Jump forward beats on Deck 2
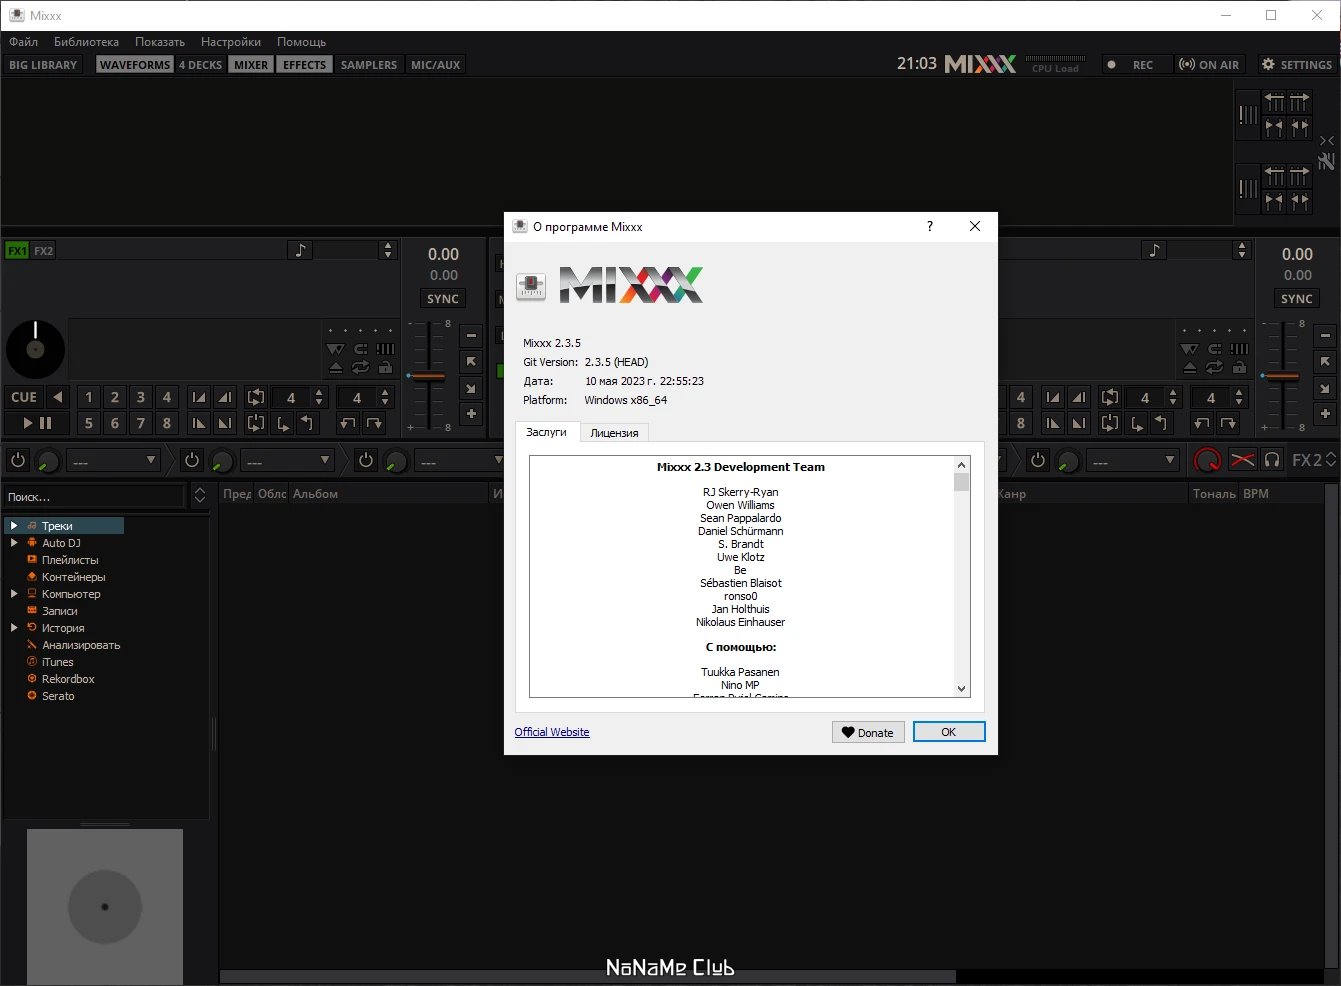The width and height of the screenshot is (1341, 986). click(1228, 423)
